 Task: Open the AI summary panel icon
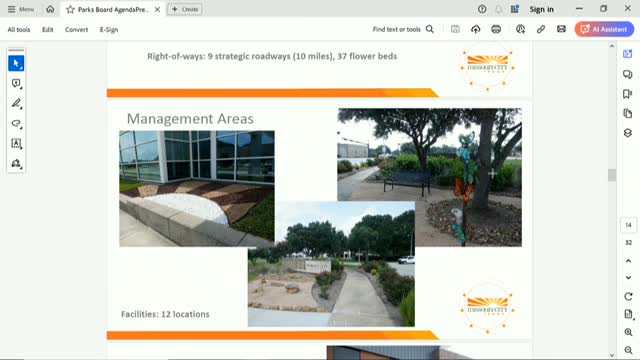click(628, 54)
